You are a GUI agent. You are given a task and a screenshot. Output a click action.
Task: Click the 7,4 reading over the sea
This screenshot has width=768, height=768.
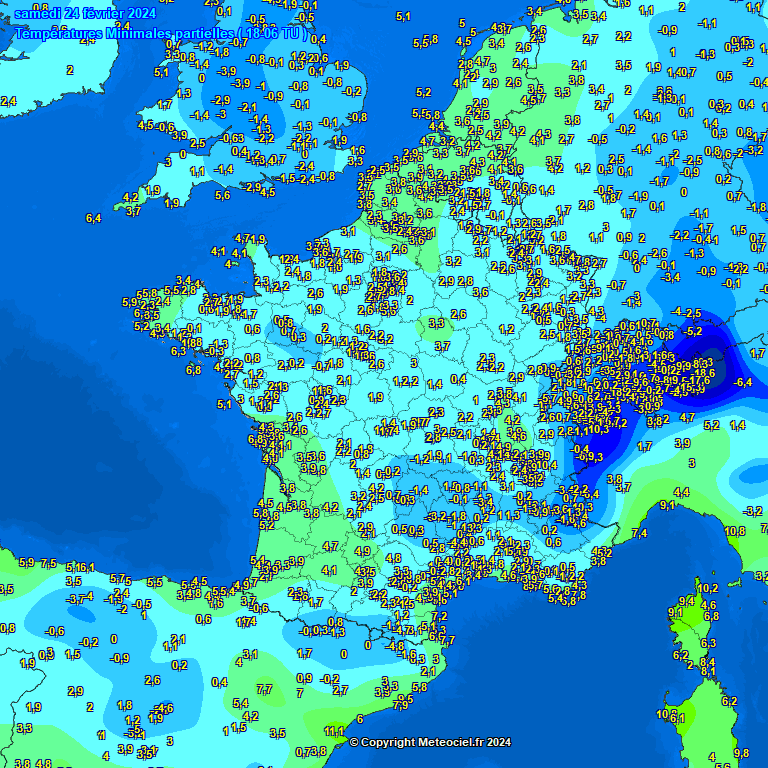coord(639,534)
